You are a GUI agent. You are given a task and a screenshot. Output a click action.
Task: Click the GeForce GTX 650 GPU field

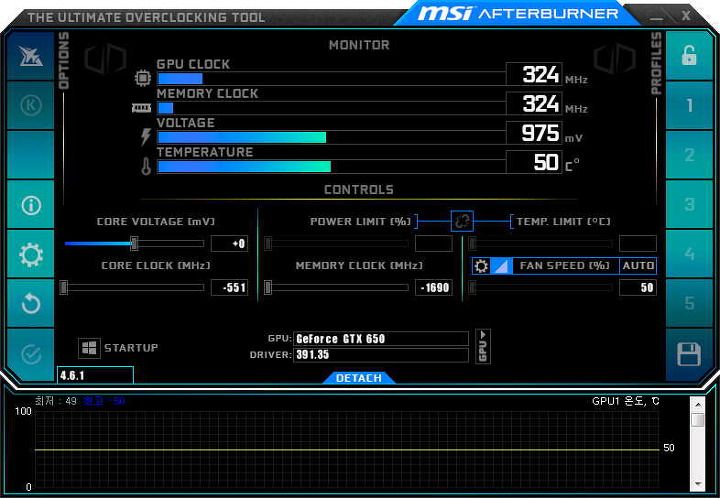tap(381, 339)
